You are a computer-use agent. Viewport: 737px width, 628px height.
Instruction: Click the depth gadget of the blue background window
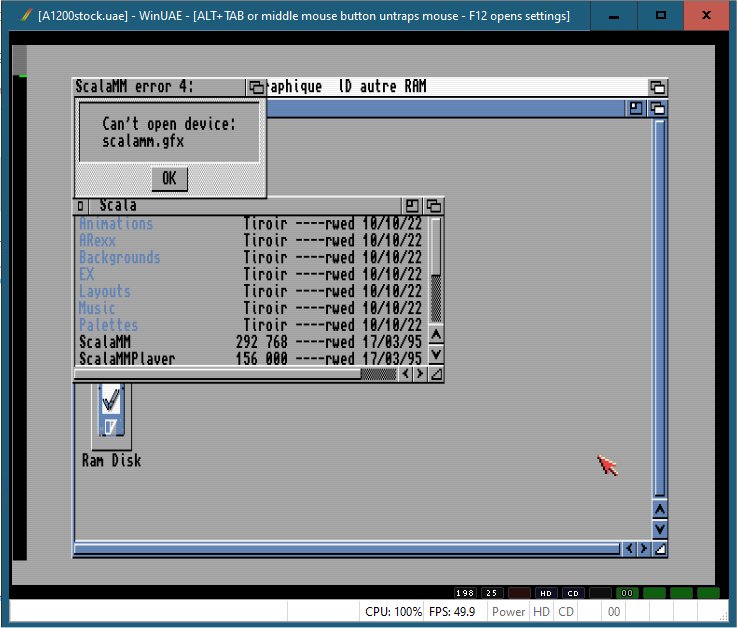pyautogui.click(x=657, y=109)
